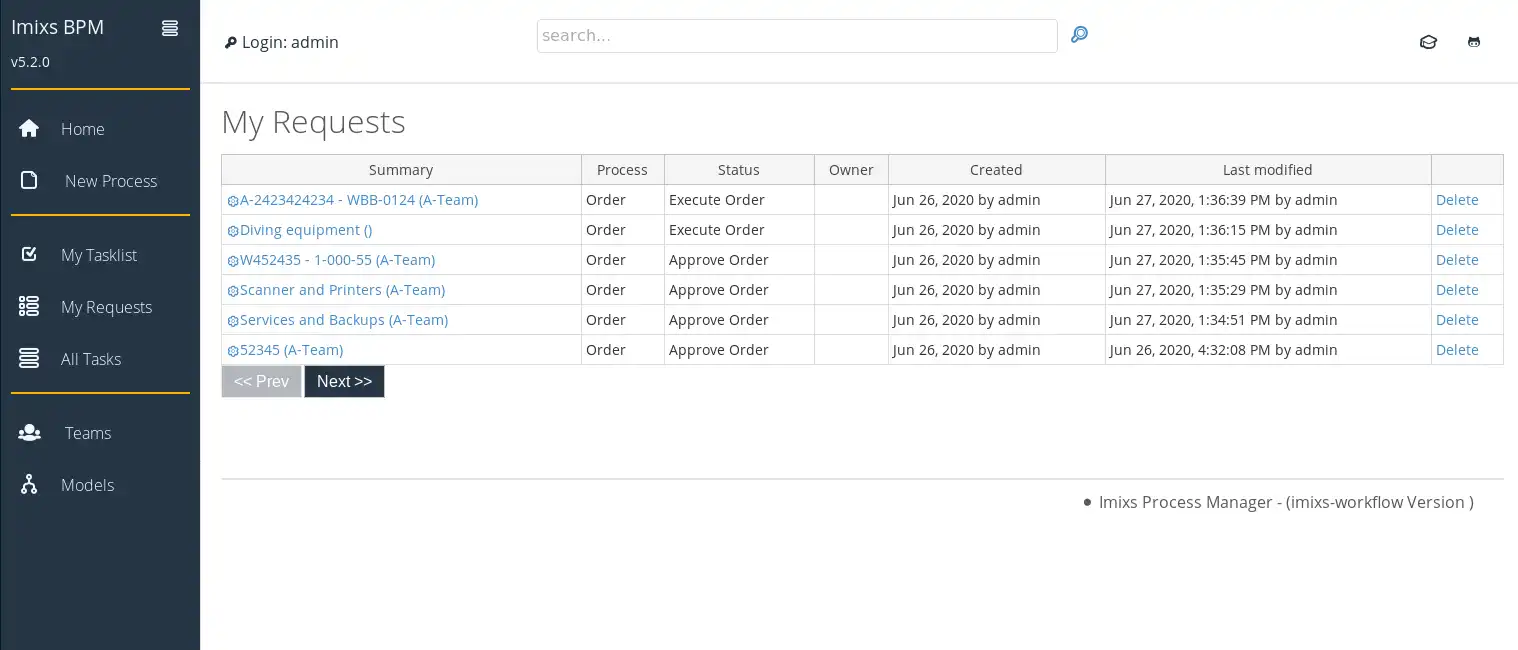This screenshot has height=650, width=1518.
Task: Click the Models tree icon
Action: 29,485
